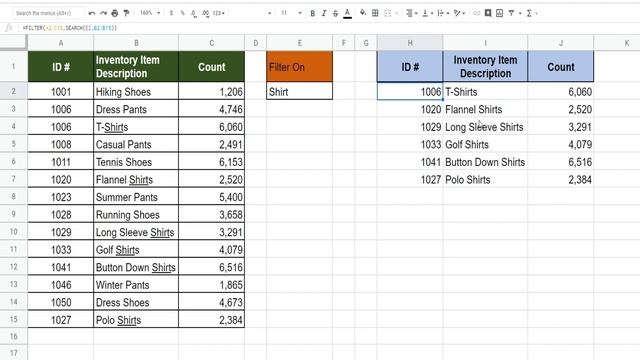Screen dimensions: 640x360
Task: Select count 1,865 cell
Action: point(211,284)
